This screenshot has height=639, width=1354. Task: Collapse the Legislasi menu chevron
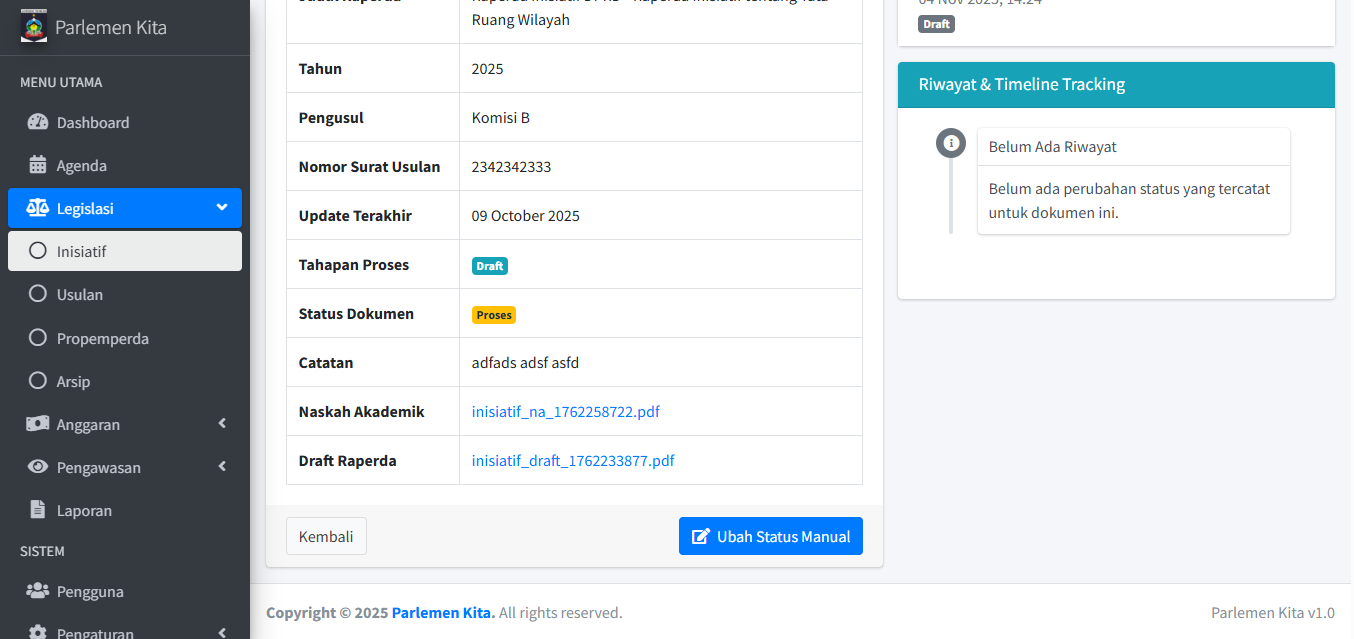click(x=222, y=208)
